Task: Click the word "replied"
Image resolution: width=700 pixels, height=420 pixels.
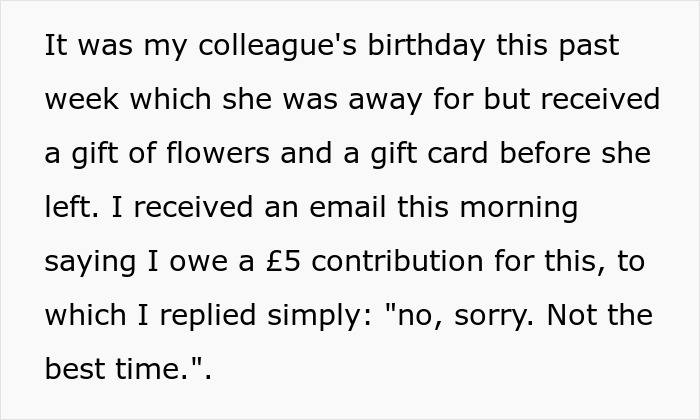Action: pyautogui.click(x=208, y=317)
